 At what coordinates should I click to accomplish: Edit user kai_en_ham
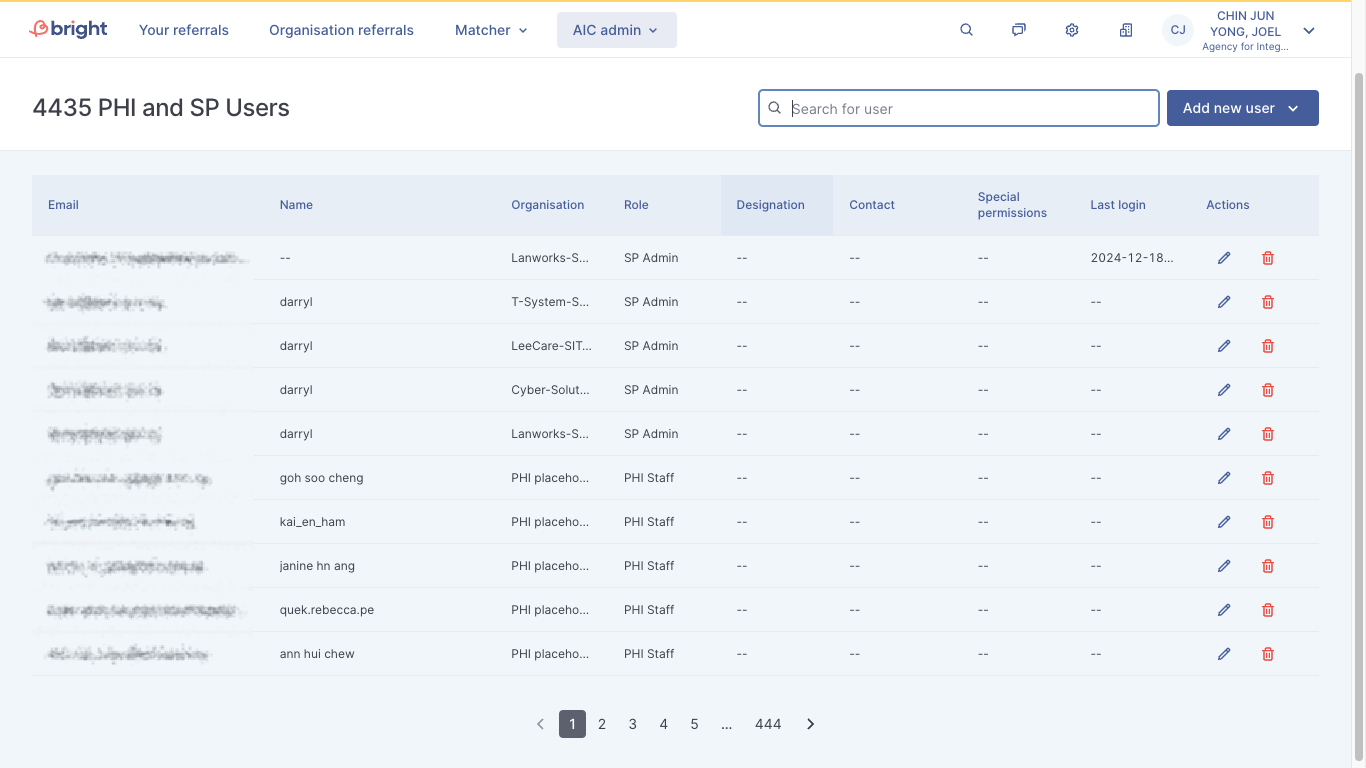pyautogui.click(x=1224, y=522)
